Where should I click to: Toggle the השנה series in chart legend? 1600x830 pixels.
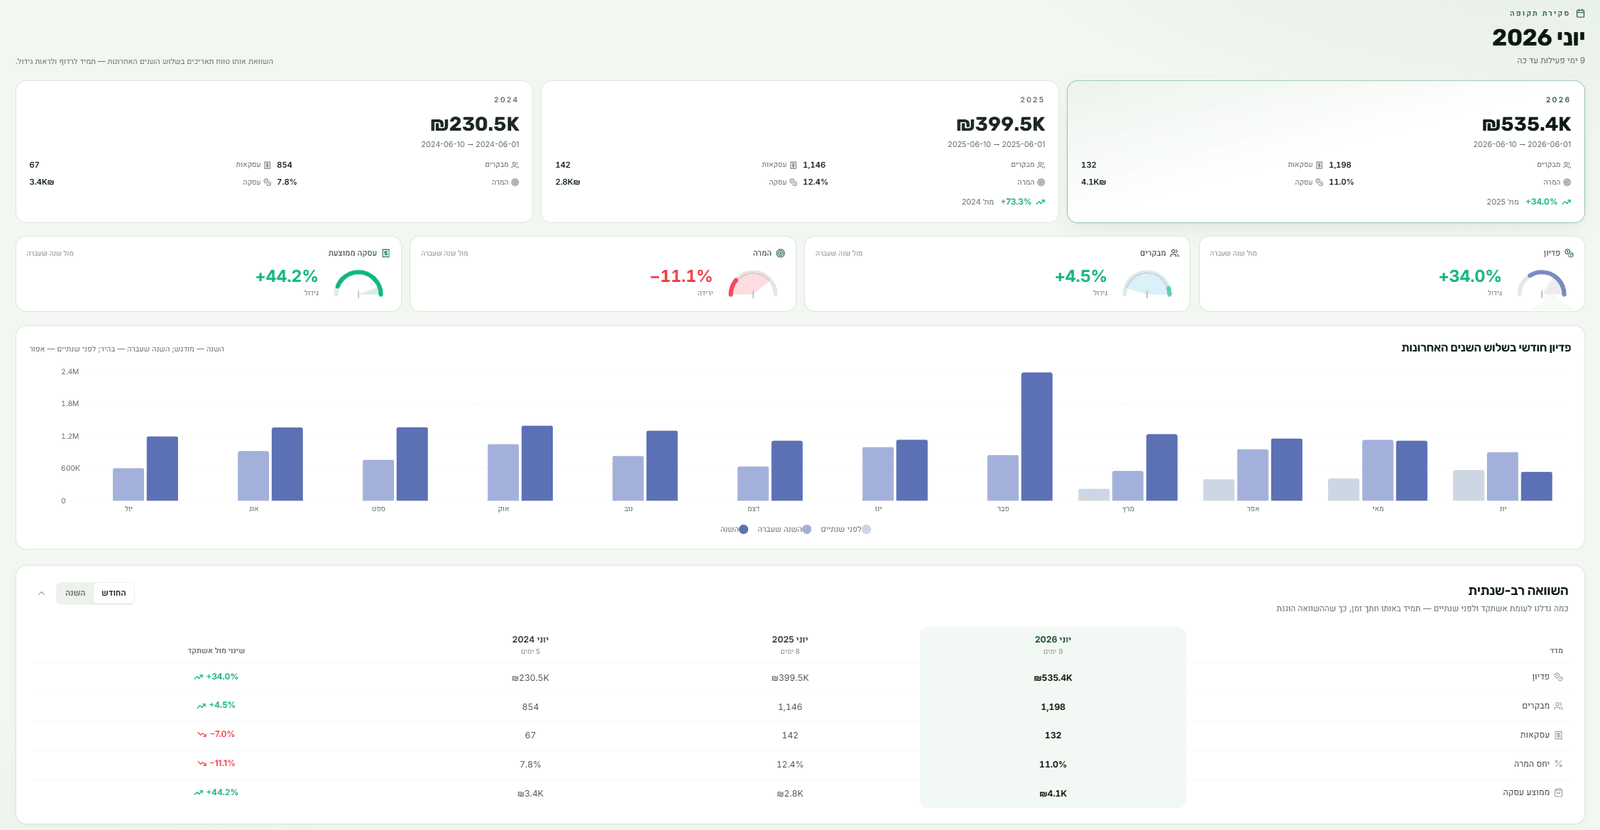click(734, 529)
